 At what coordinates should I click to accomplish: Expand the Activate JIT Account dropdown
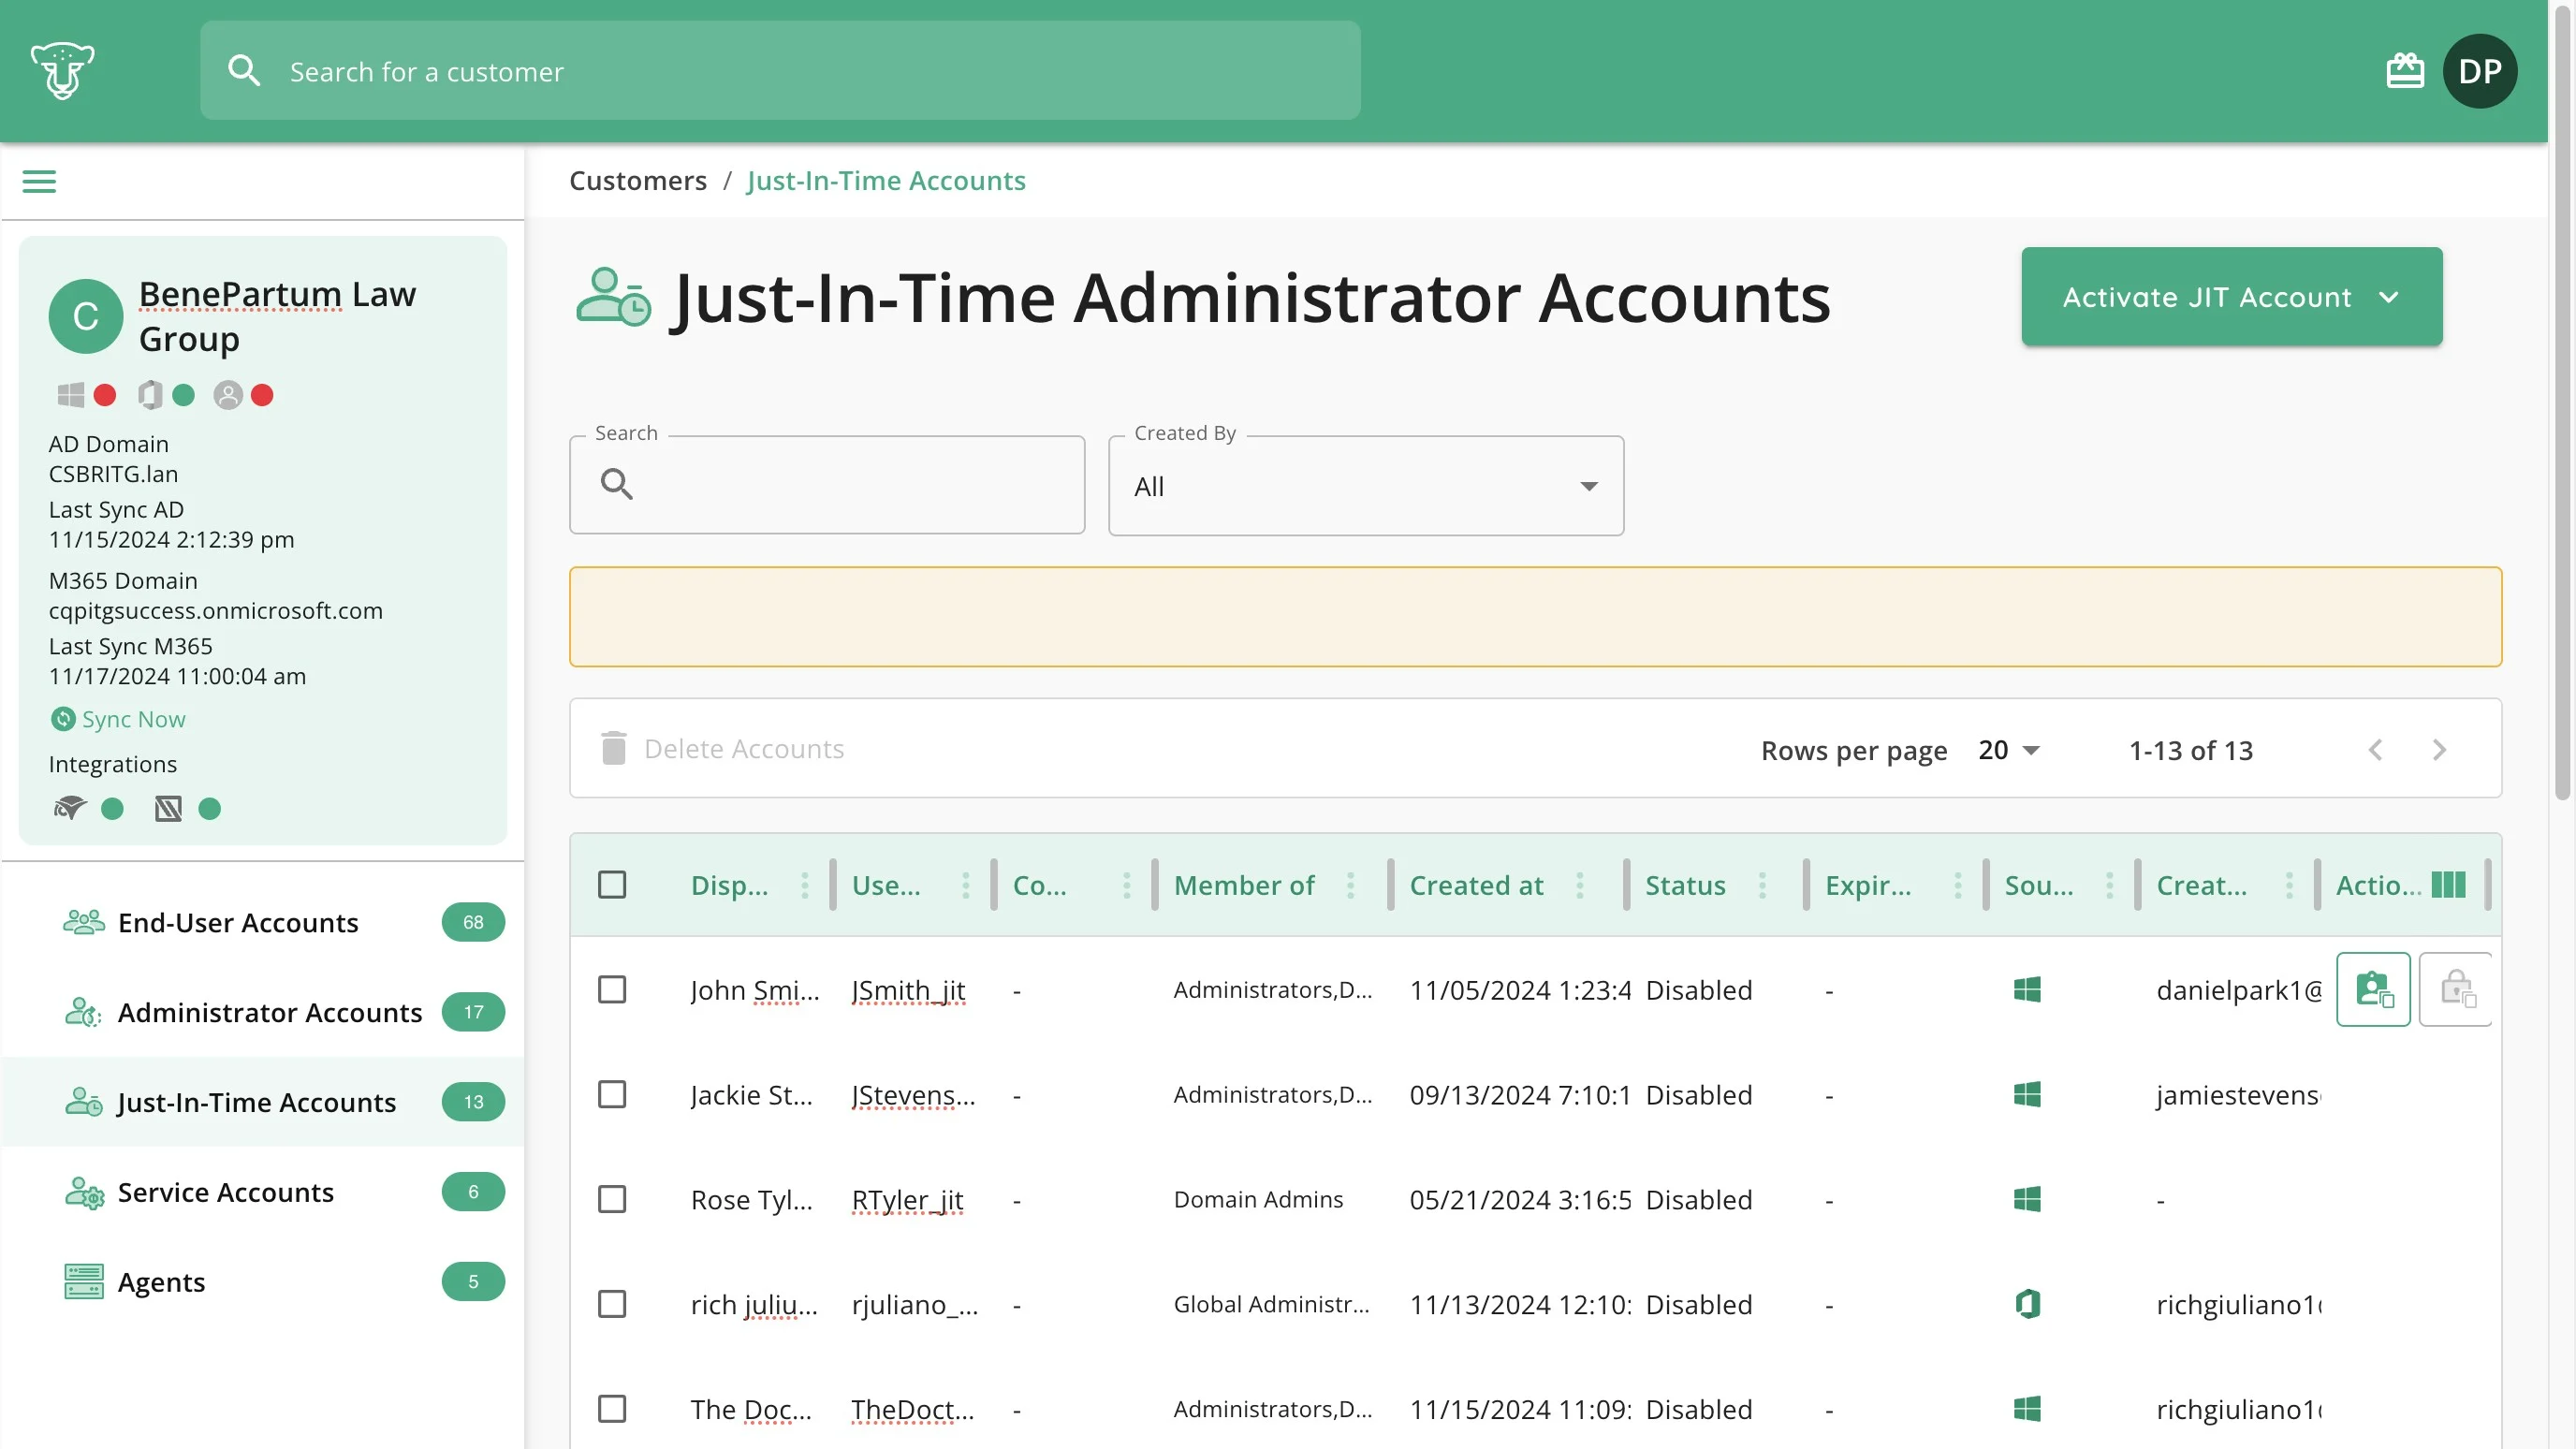[x=2232, y=297]
